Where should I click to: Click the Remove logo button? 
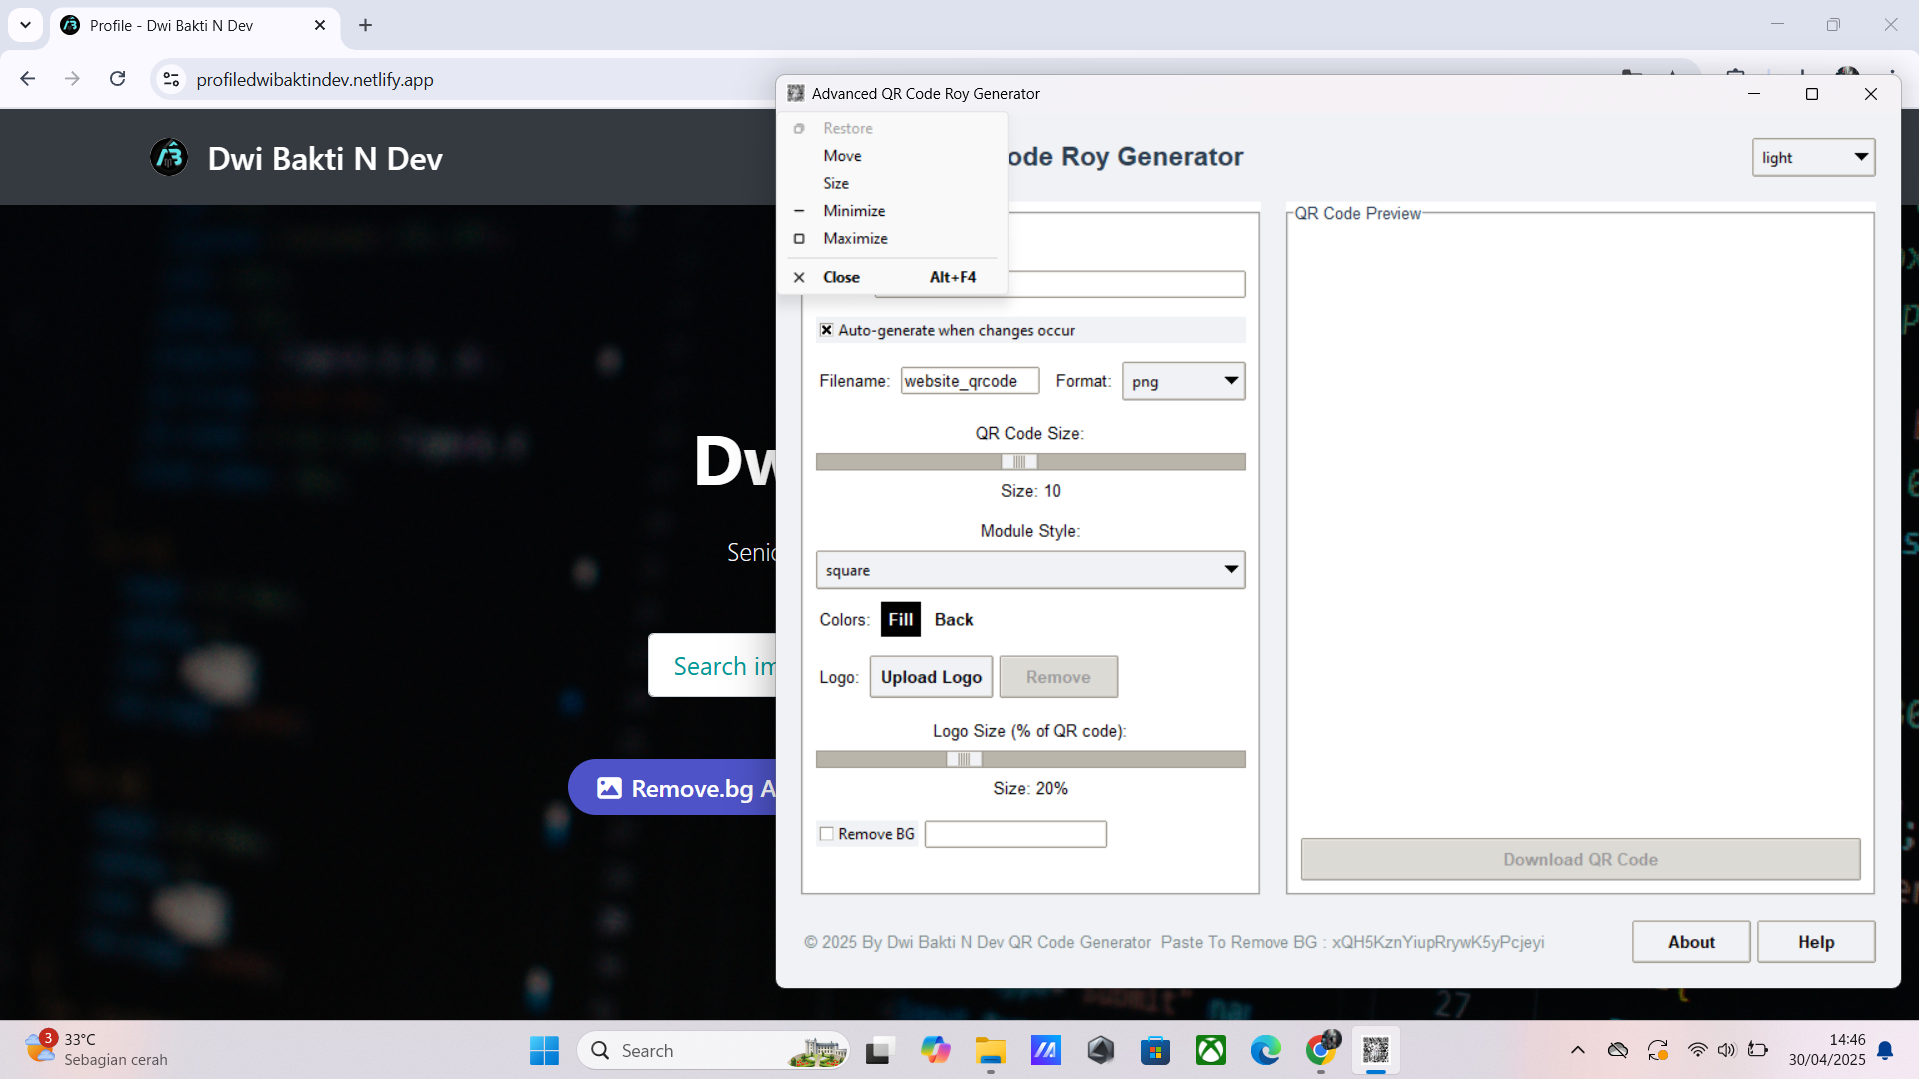tap(1058, 677)
